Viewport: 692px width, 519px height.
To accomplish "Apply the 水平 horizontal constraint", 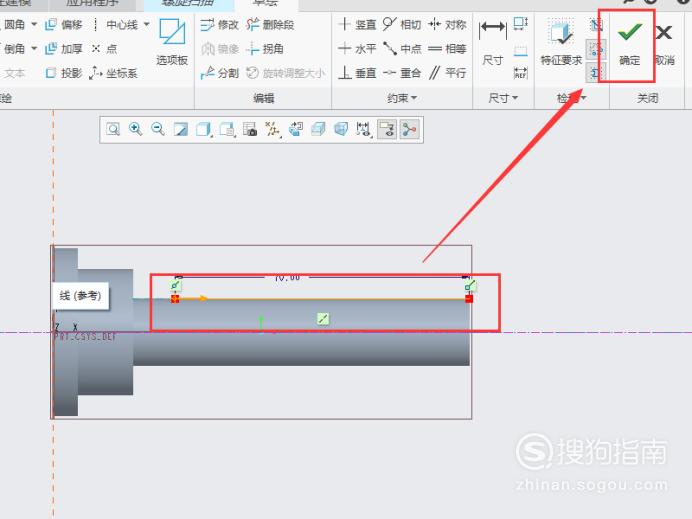I will (x=357, y=49).
